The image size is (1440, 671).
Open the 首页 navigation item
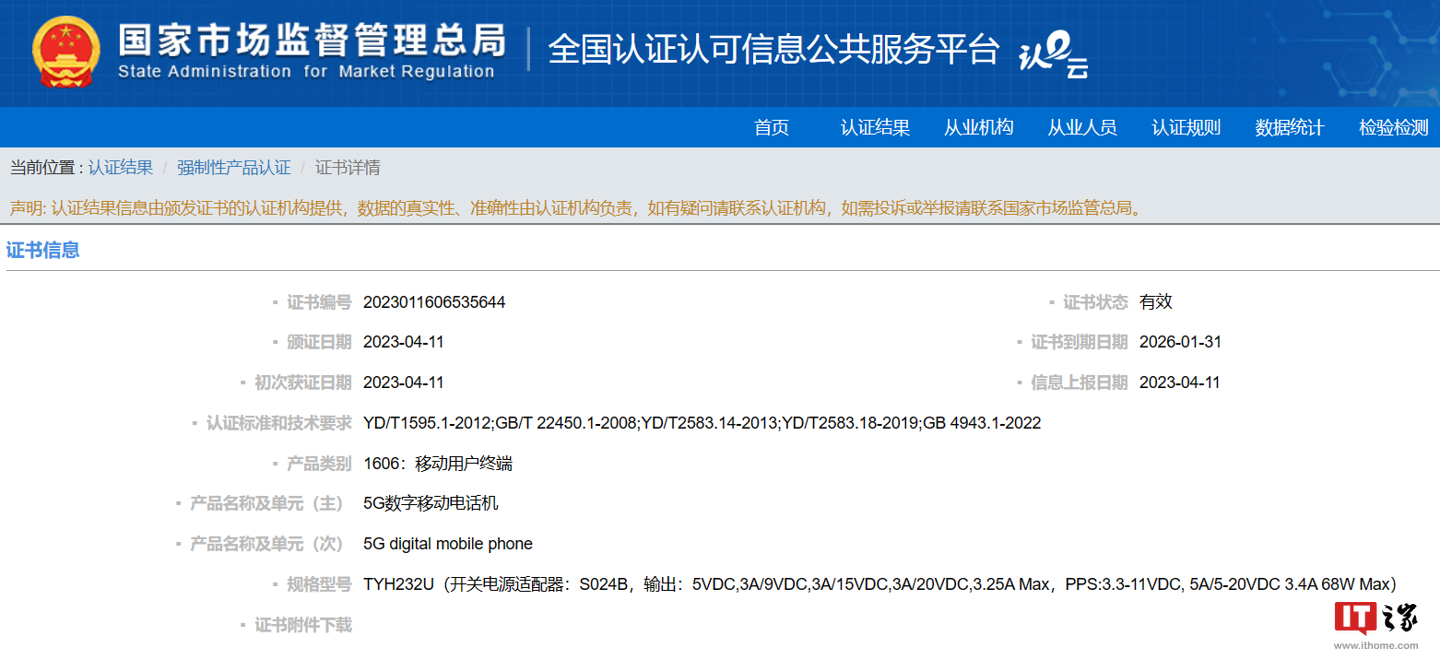click(771, 128)
